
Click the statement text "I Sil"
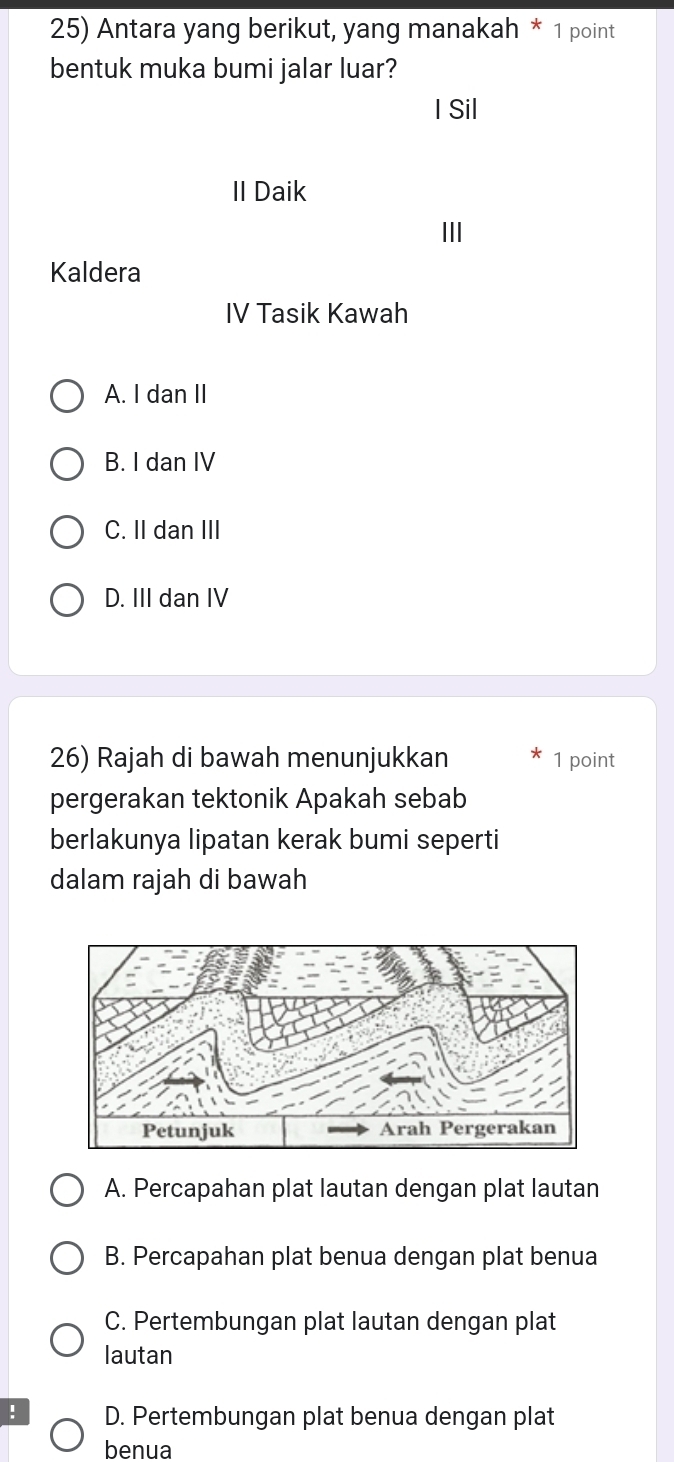(x=456, y=110)
